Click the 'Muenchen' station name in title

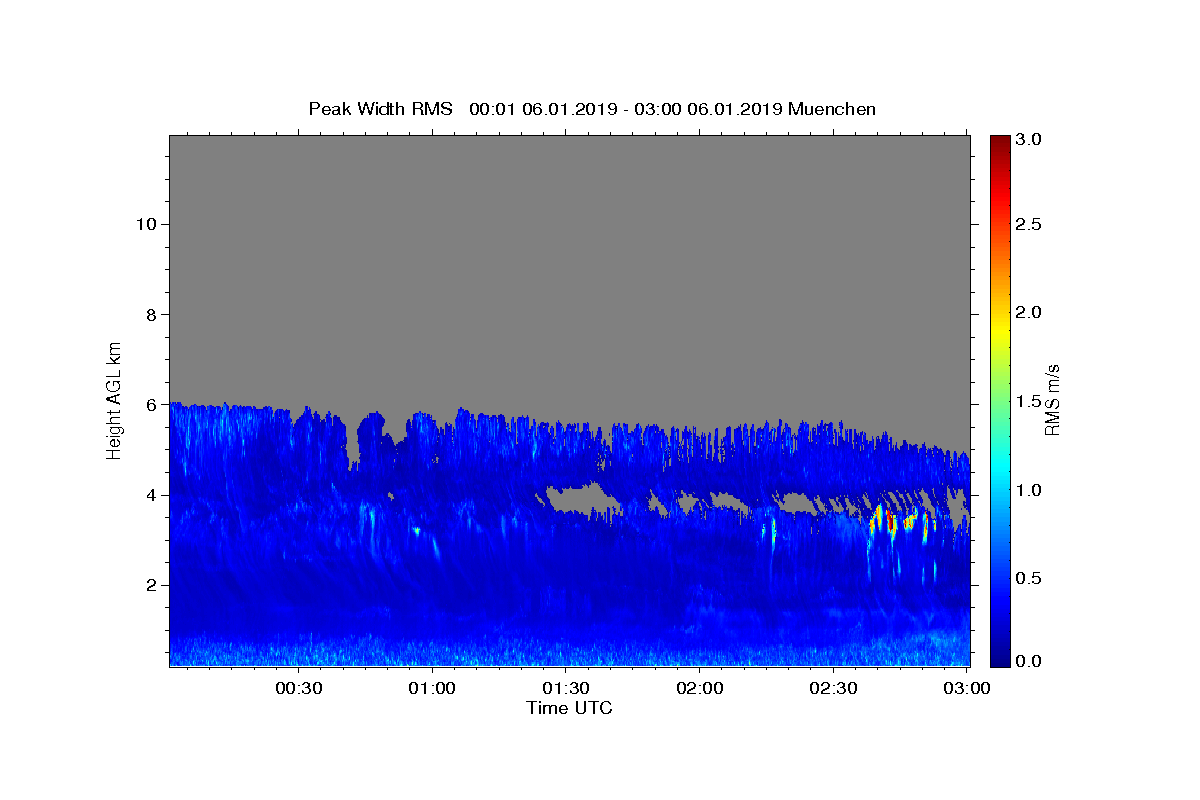point(832,109)
